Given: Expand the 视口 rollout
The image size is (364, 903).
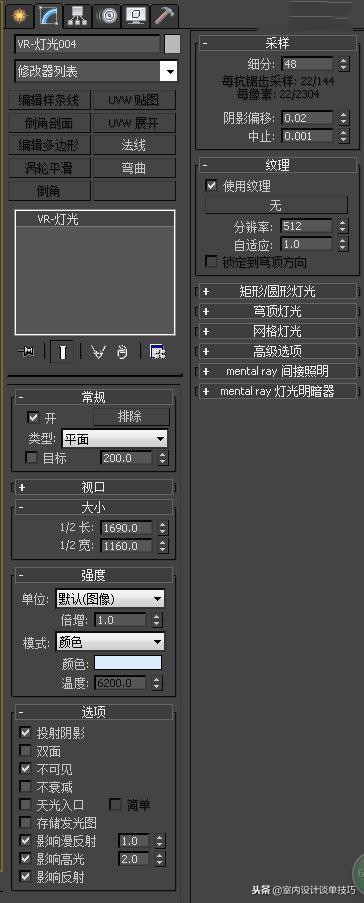Looking at the screenshot, I should (x=93, y=487).
